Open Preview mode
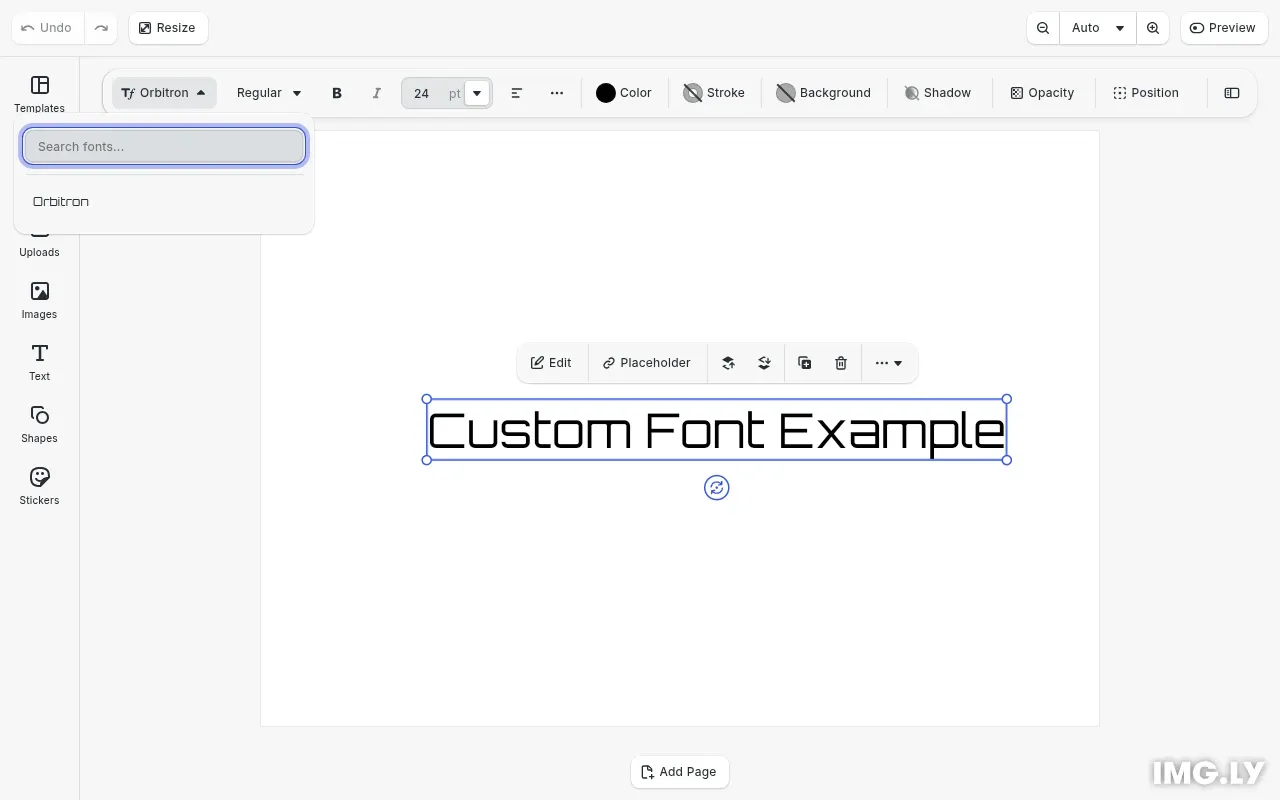The image size is (1280, 800). [x=1223, y=28]
